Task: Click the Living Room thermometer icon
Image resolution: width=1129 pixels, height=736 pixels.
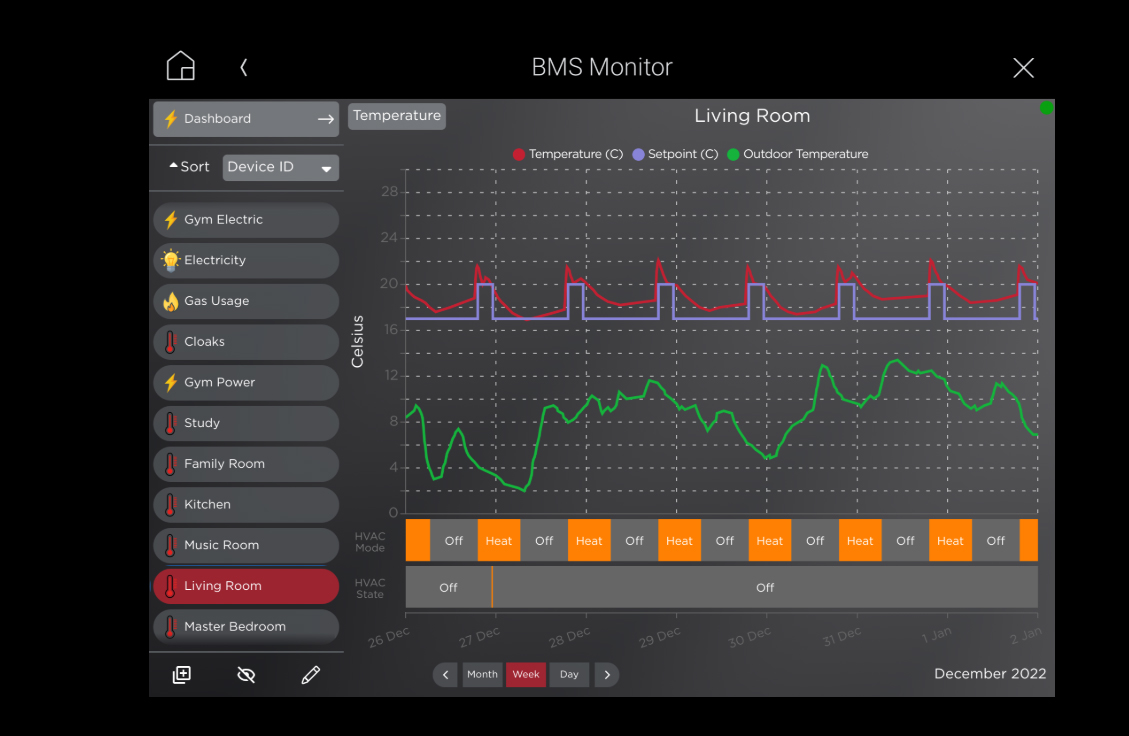Action: [x=171, y=586]
